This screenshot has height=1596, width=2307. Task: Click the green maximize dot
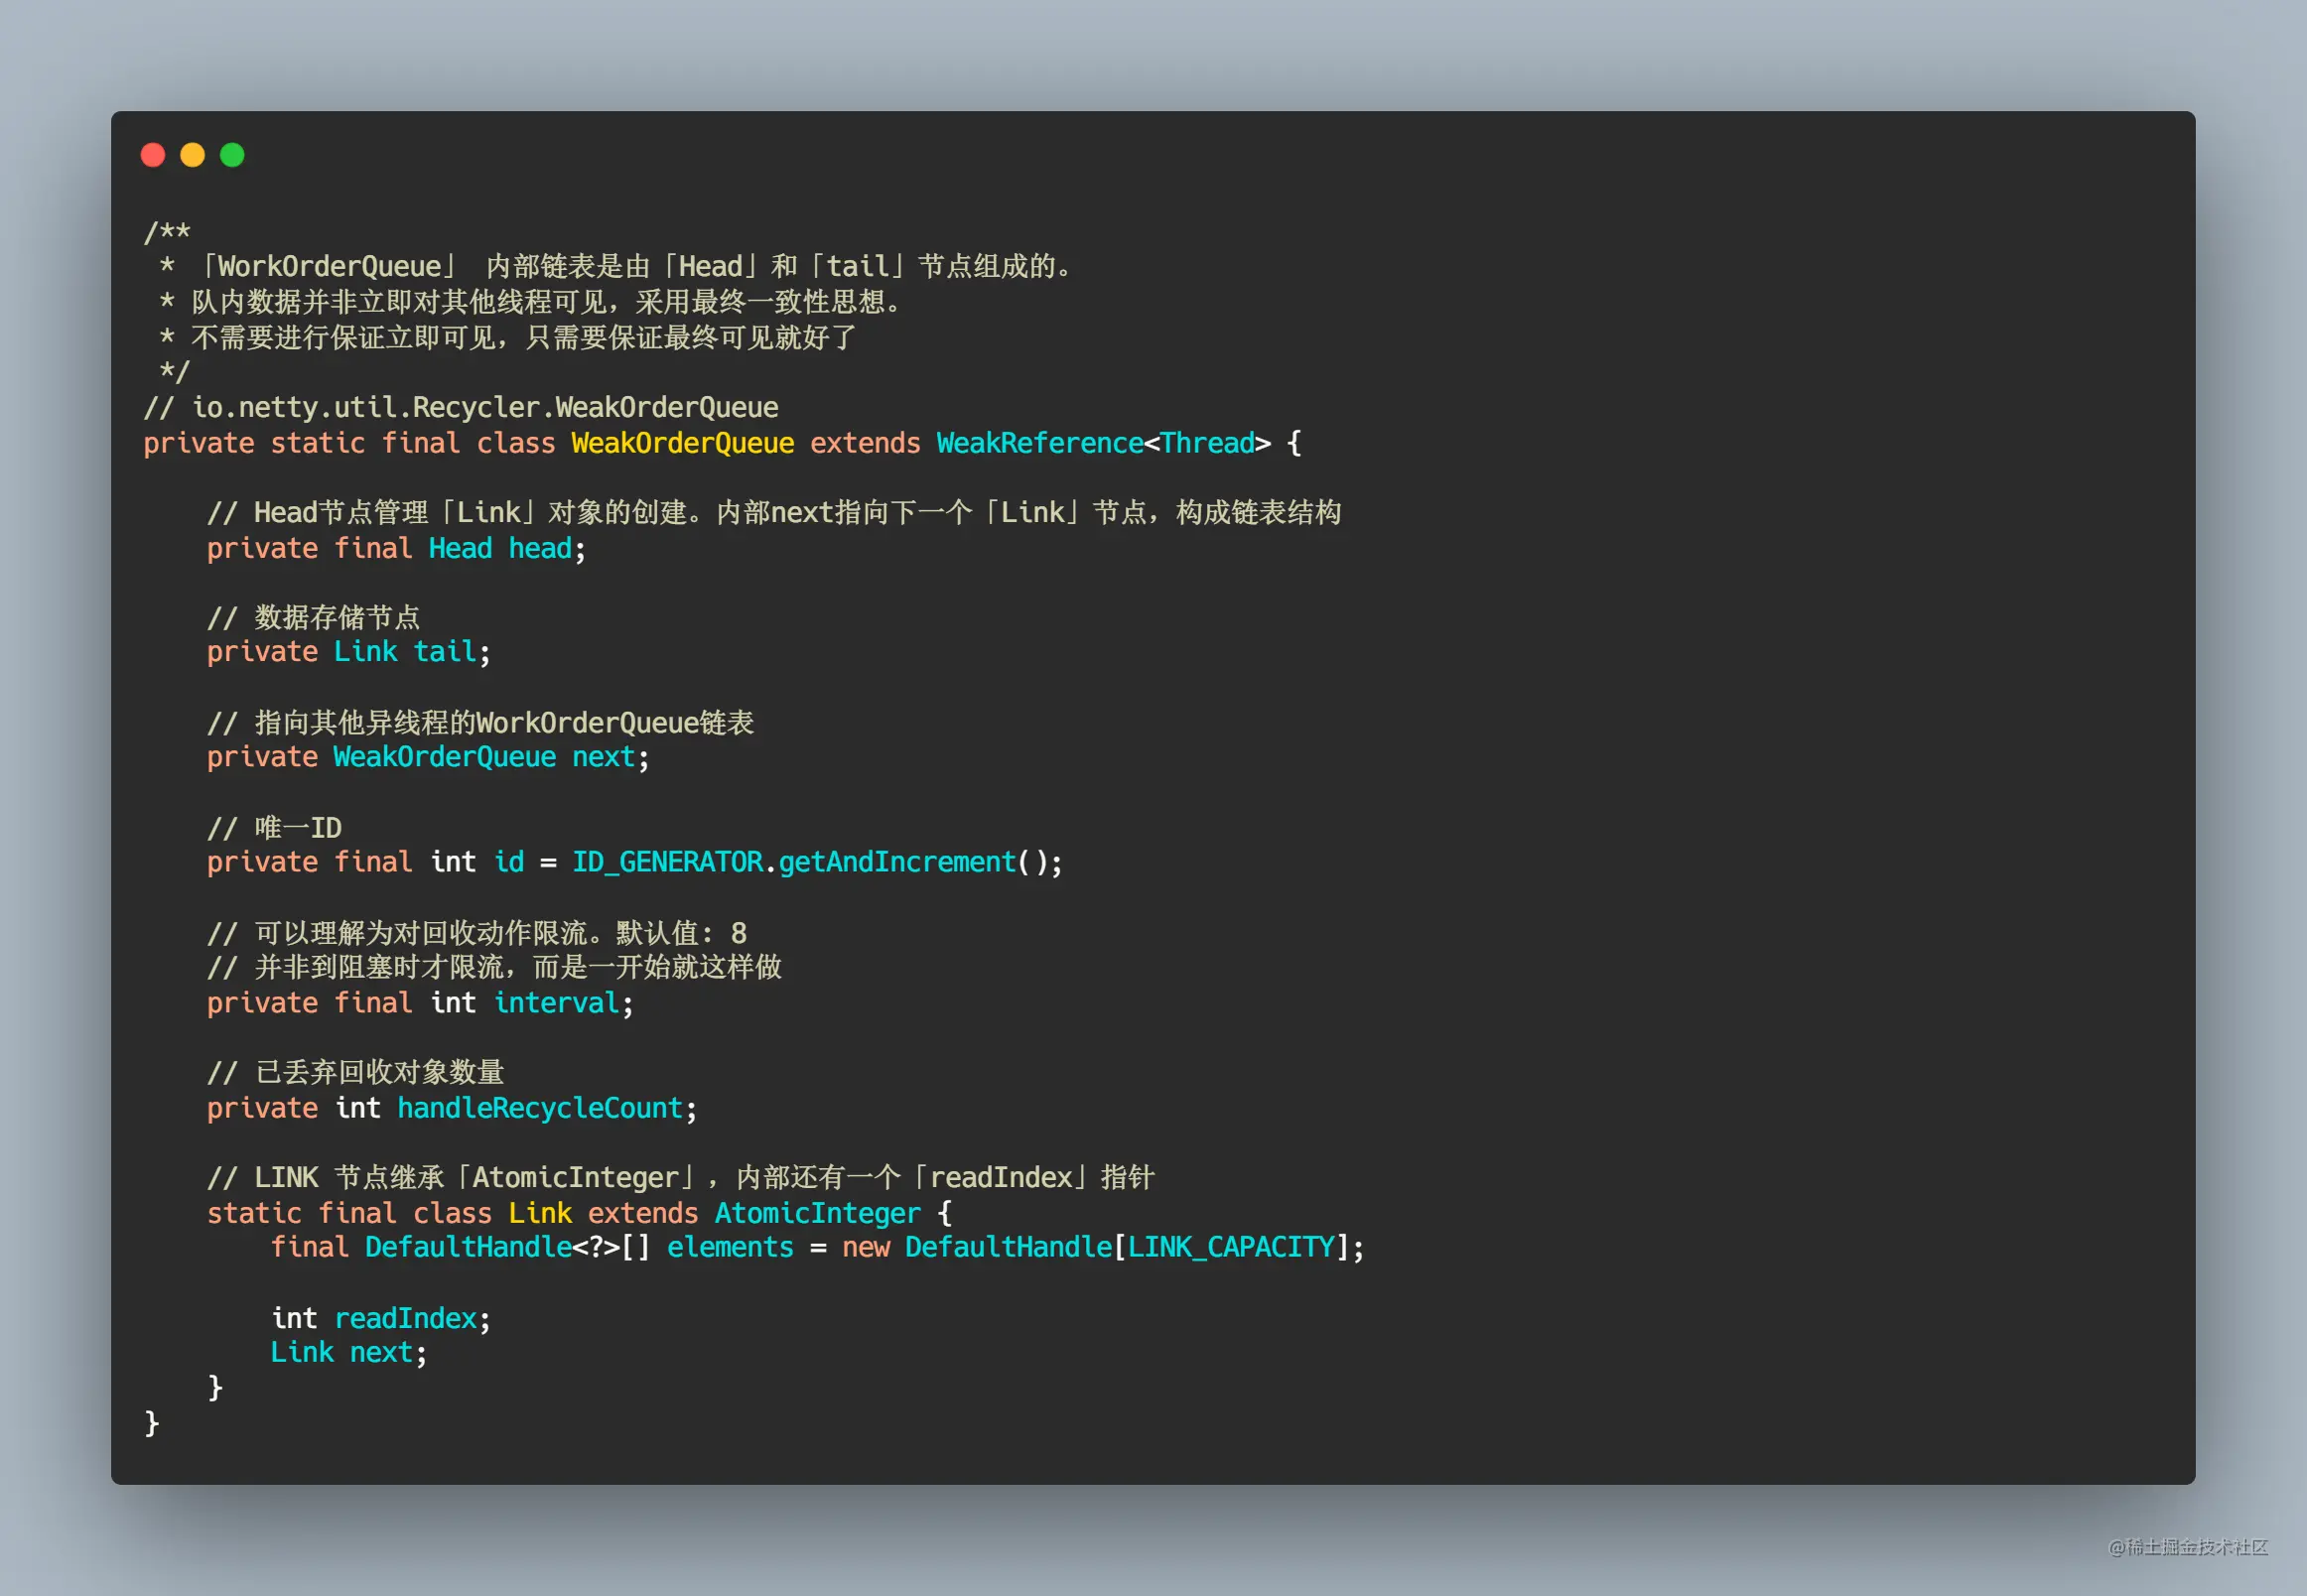click(232, 155)
